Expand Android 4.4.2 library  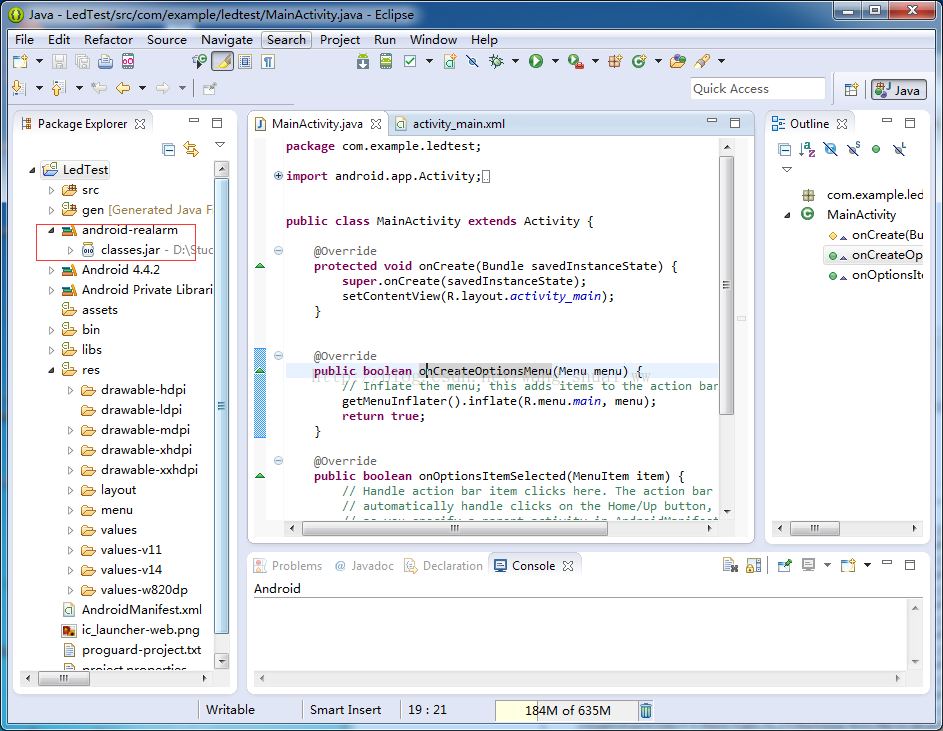[x=51, y=270]
